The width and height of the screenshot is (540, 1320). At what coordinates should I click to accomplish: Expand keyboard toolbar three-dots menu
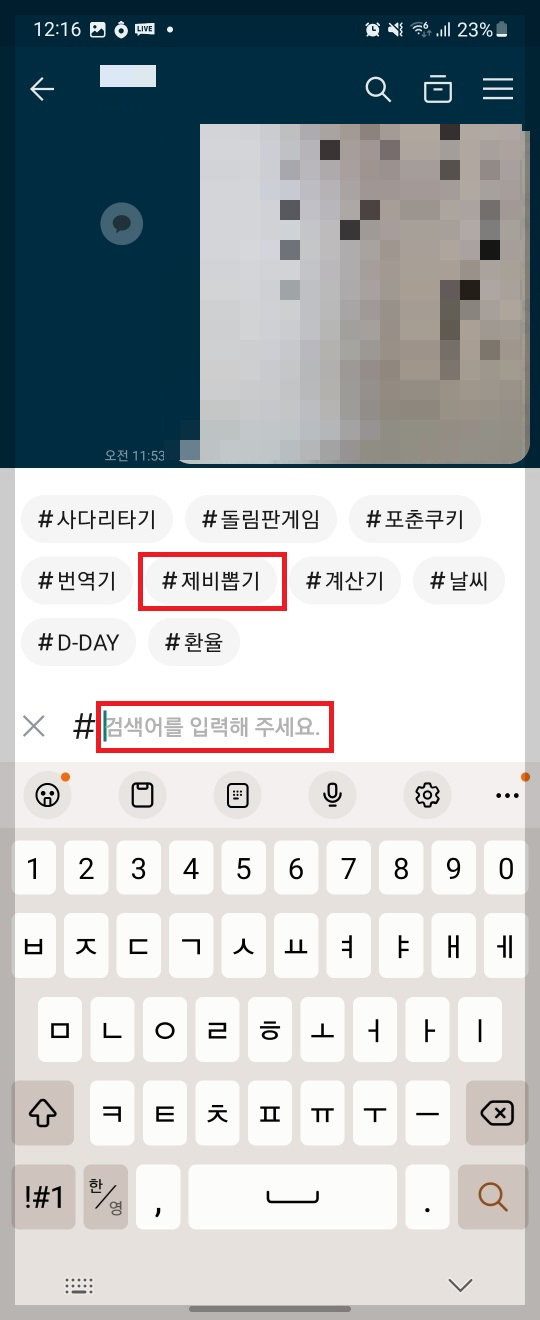coord(508,795)
